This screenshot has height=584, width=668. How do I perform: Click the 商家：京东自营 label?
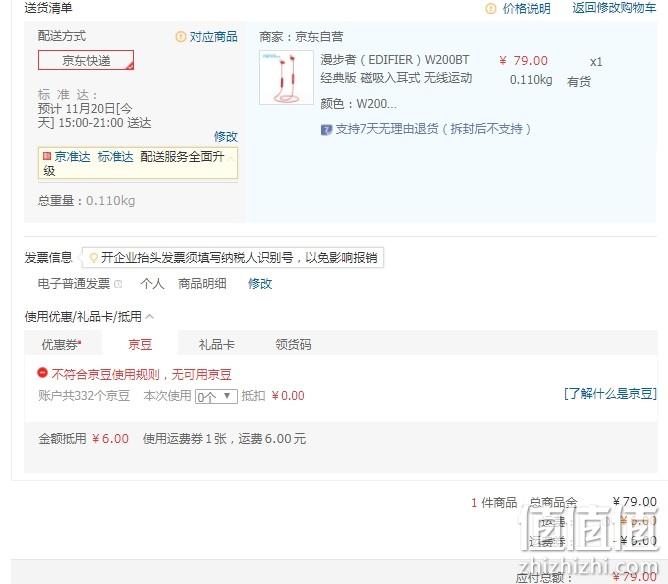(301, 37)
